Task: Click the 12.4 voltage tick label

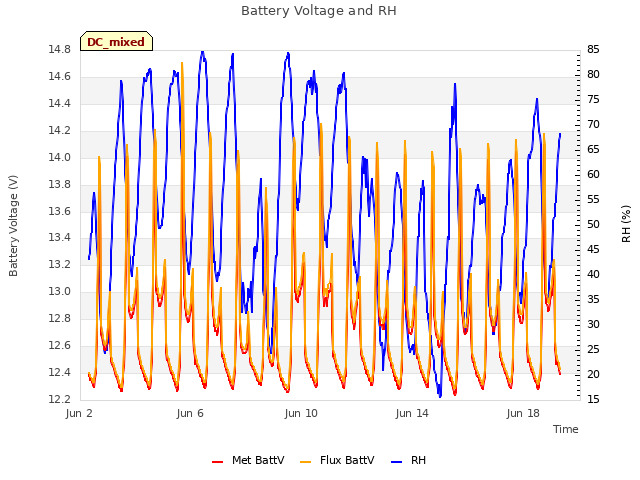Action: pyautogui.click(x=59, y=373)
